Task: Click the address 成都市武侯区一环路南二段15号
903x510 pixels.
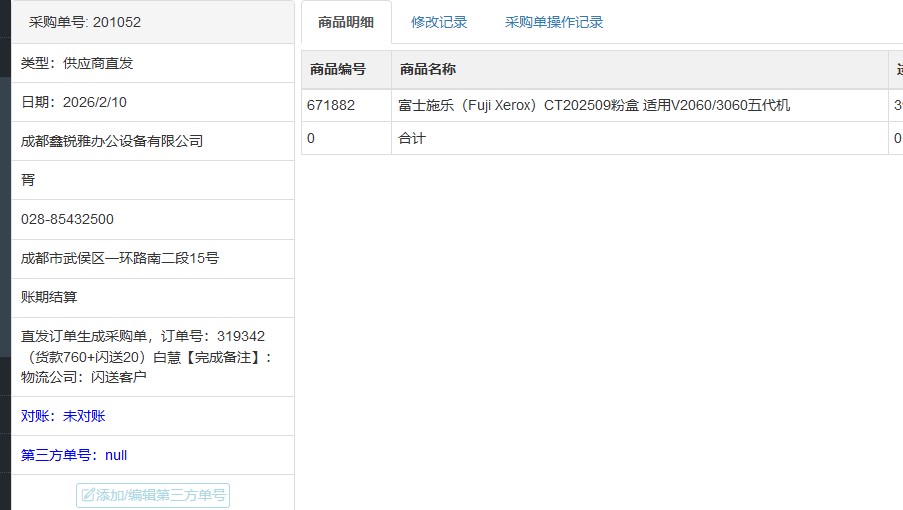Action: [x=120, y=258]
